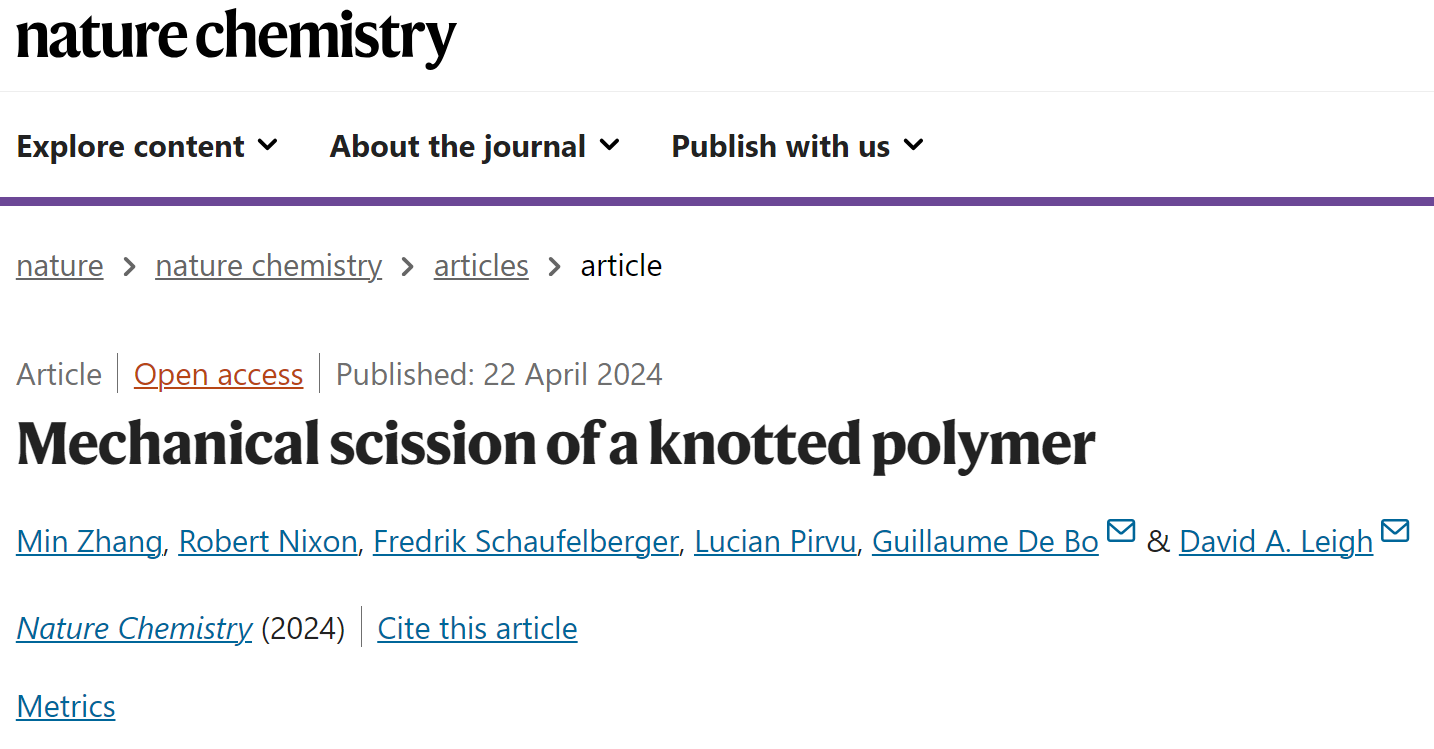Click envelope icon next to Guillaume De Bo

click(x=1122, y=530)
